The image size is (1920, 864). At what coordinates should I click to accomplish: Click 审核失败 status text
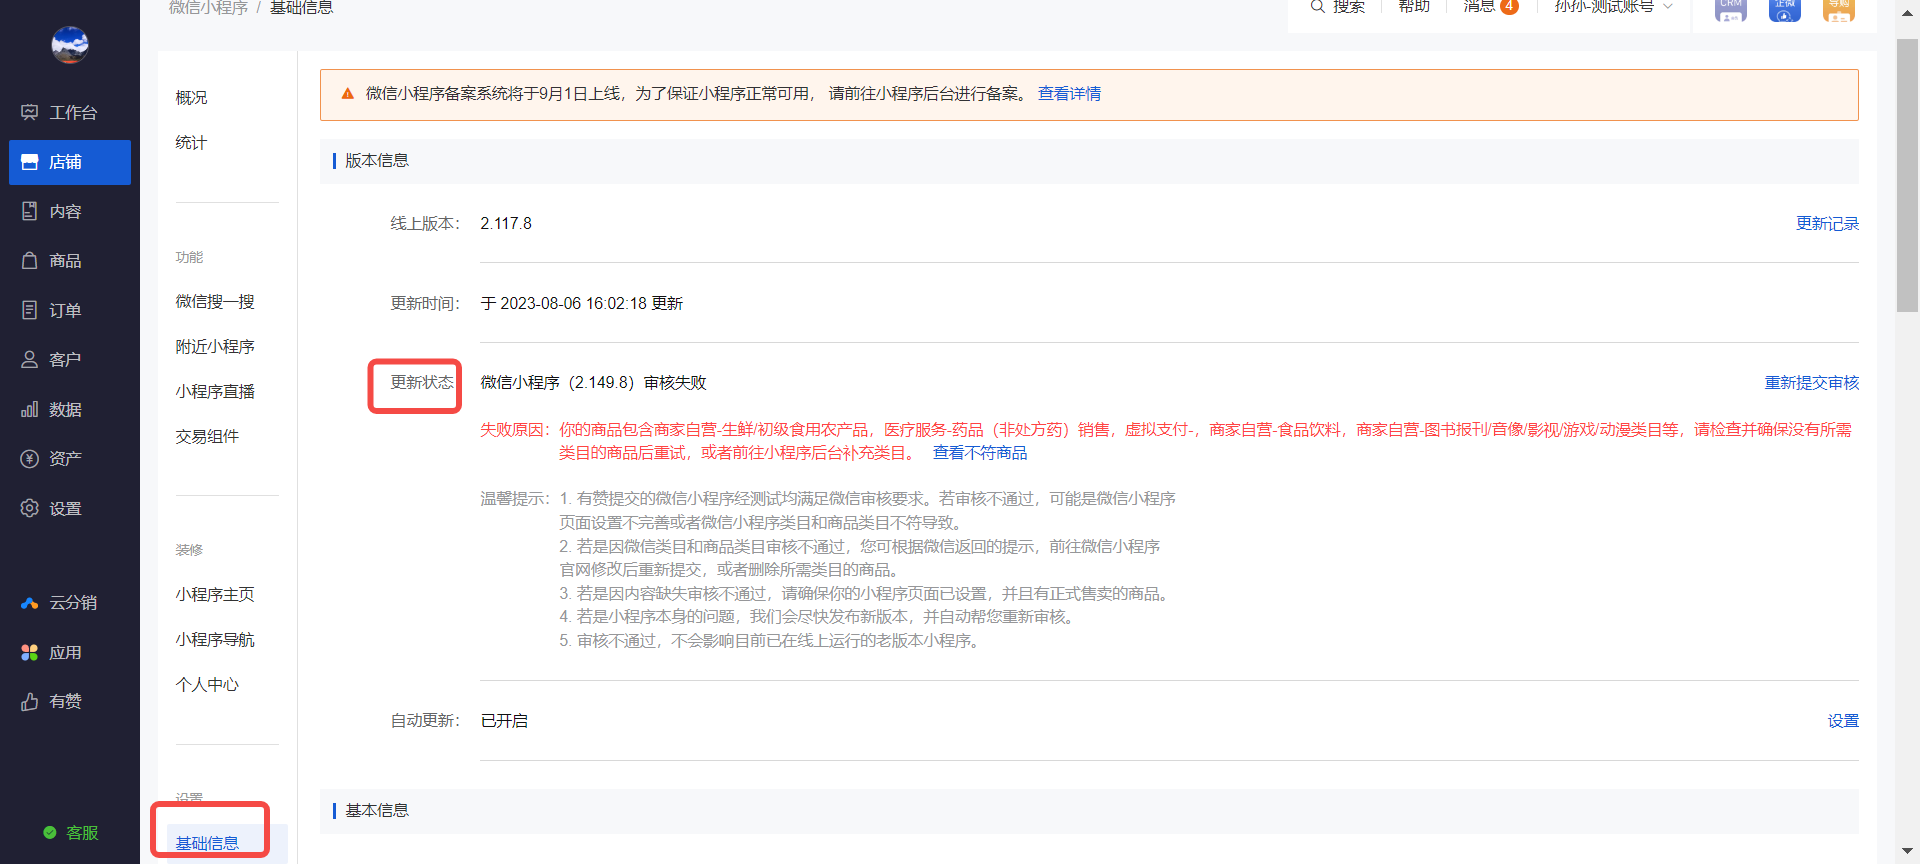pyautogui.click(x=675, y=382)
